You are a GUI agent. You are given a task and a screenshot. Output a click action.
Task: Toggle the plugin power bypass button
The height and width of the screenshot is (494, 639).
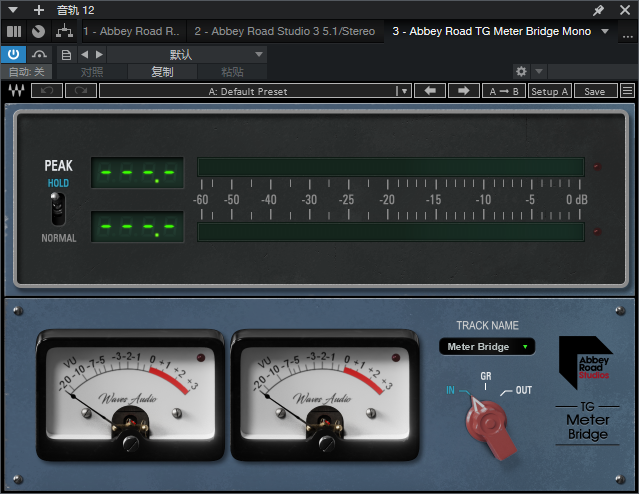[13, 54]
